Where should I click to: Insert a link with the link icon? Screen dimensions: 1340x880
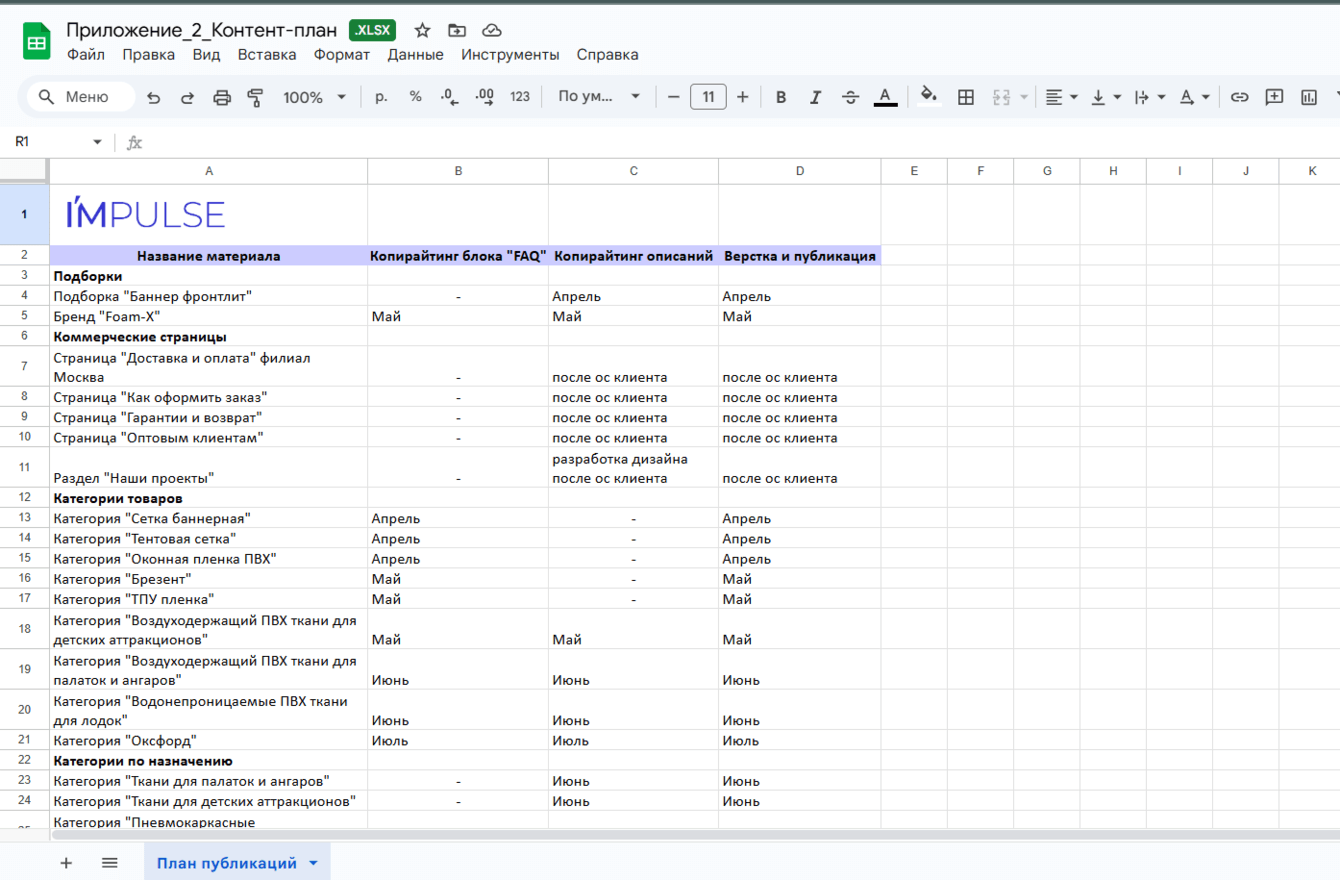(x=1240, y=97)
